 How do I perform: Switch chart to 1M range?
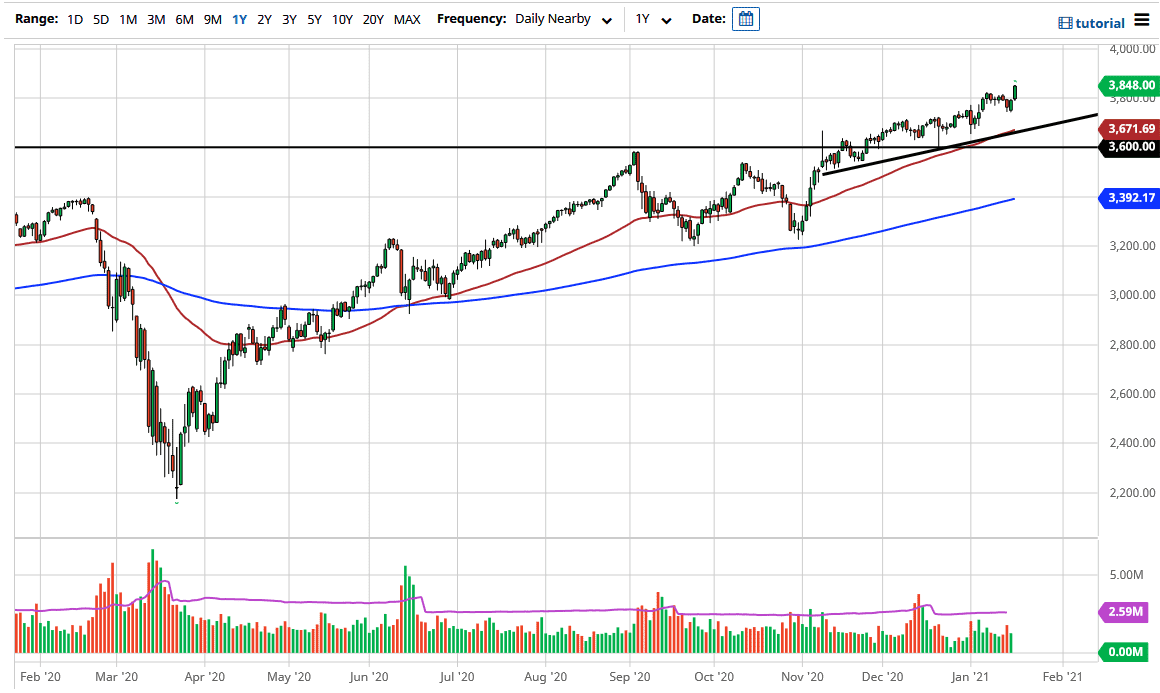127,19
